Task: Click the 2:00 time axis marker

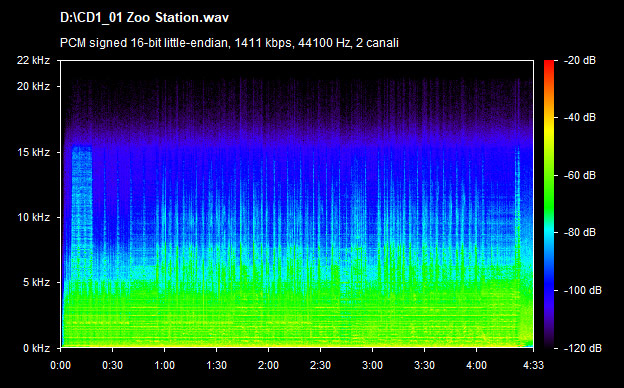Action: point(268,365)
